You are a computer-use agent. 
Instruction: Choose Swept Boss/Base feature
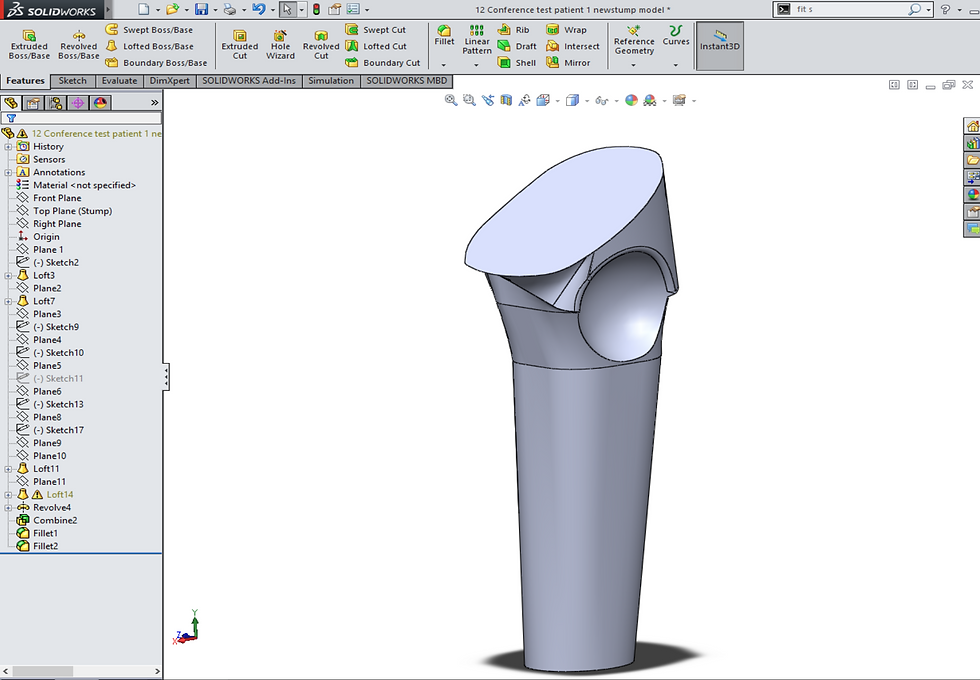pyautogui.click(x=149, y=29)
